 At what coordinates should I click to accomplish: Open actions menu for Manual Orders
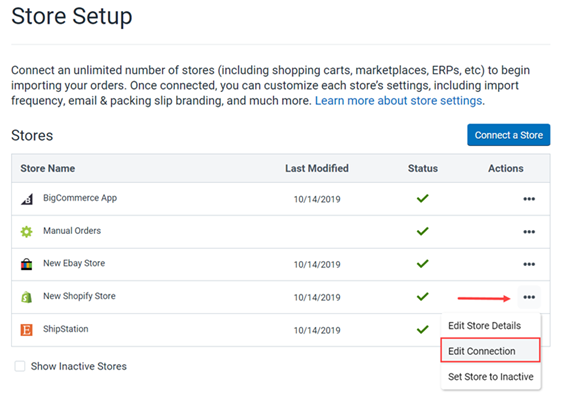tap(529, 232)
